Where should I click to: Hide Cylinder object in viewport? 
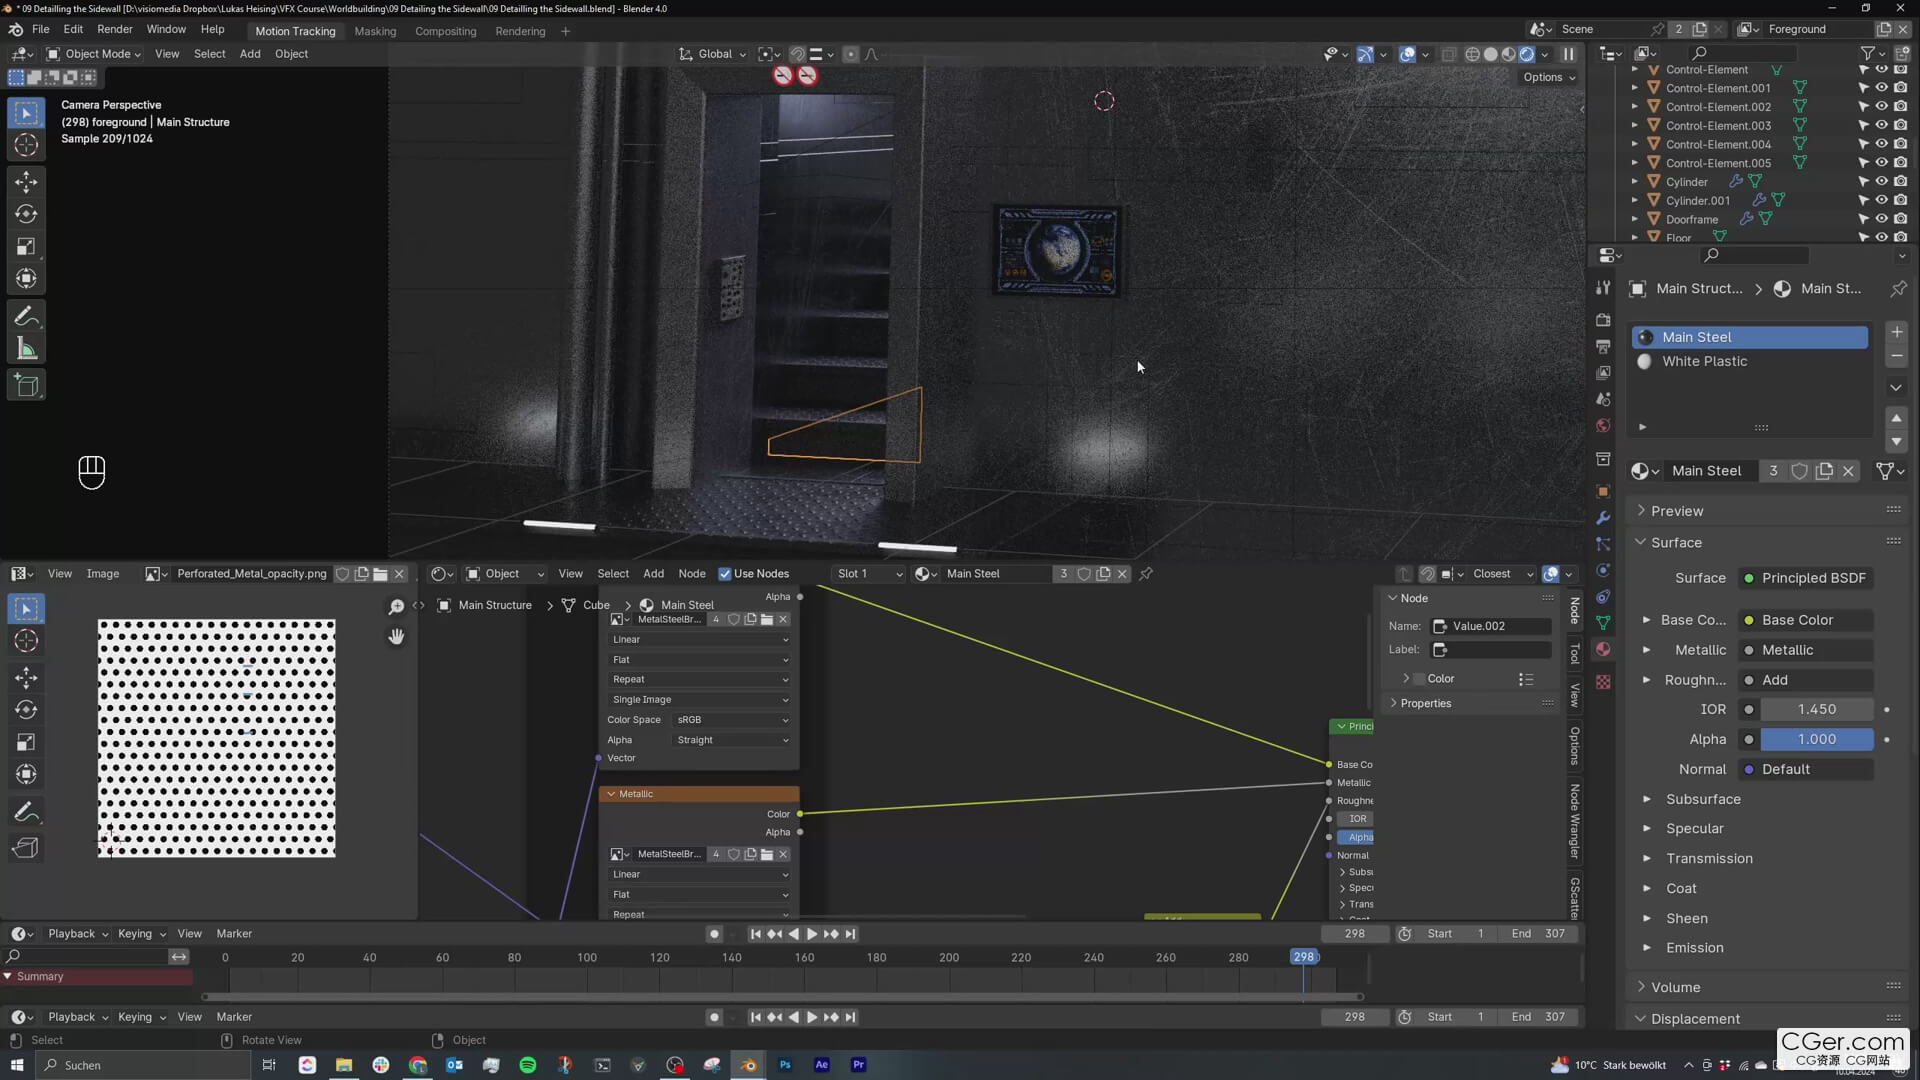[1881, 181]
